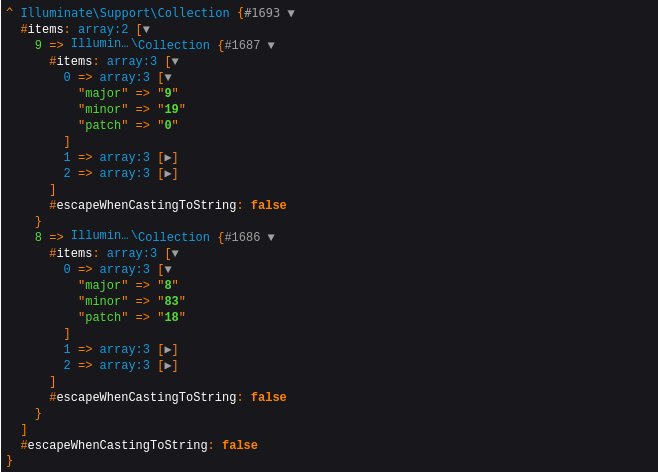Collapse index 0 array inside Collection #1687
Screen dimensions: 658x472
click(168, 78)
